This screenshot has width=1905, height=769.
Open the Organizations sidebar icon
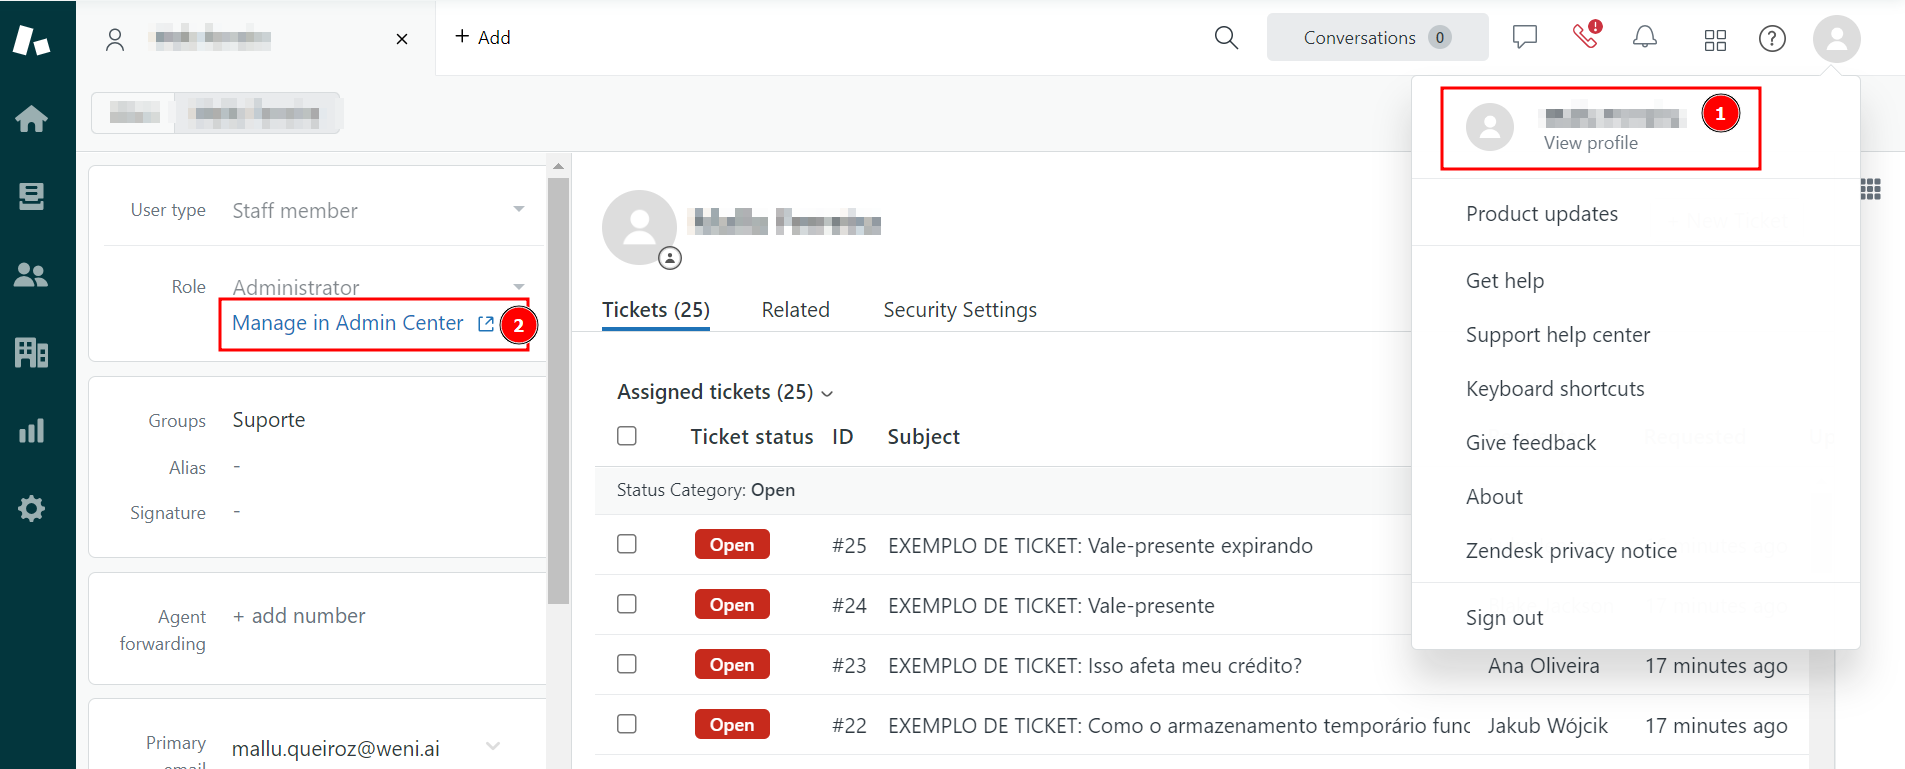point(31,352)
